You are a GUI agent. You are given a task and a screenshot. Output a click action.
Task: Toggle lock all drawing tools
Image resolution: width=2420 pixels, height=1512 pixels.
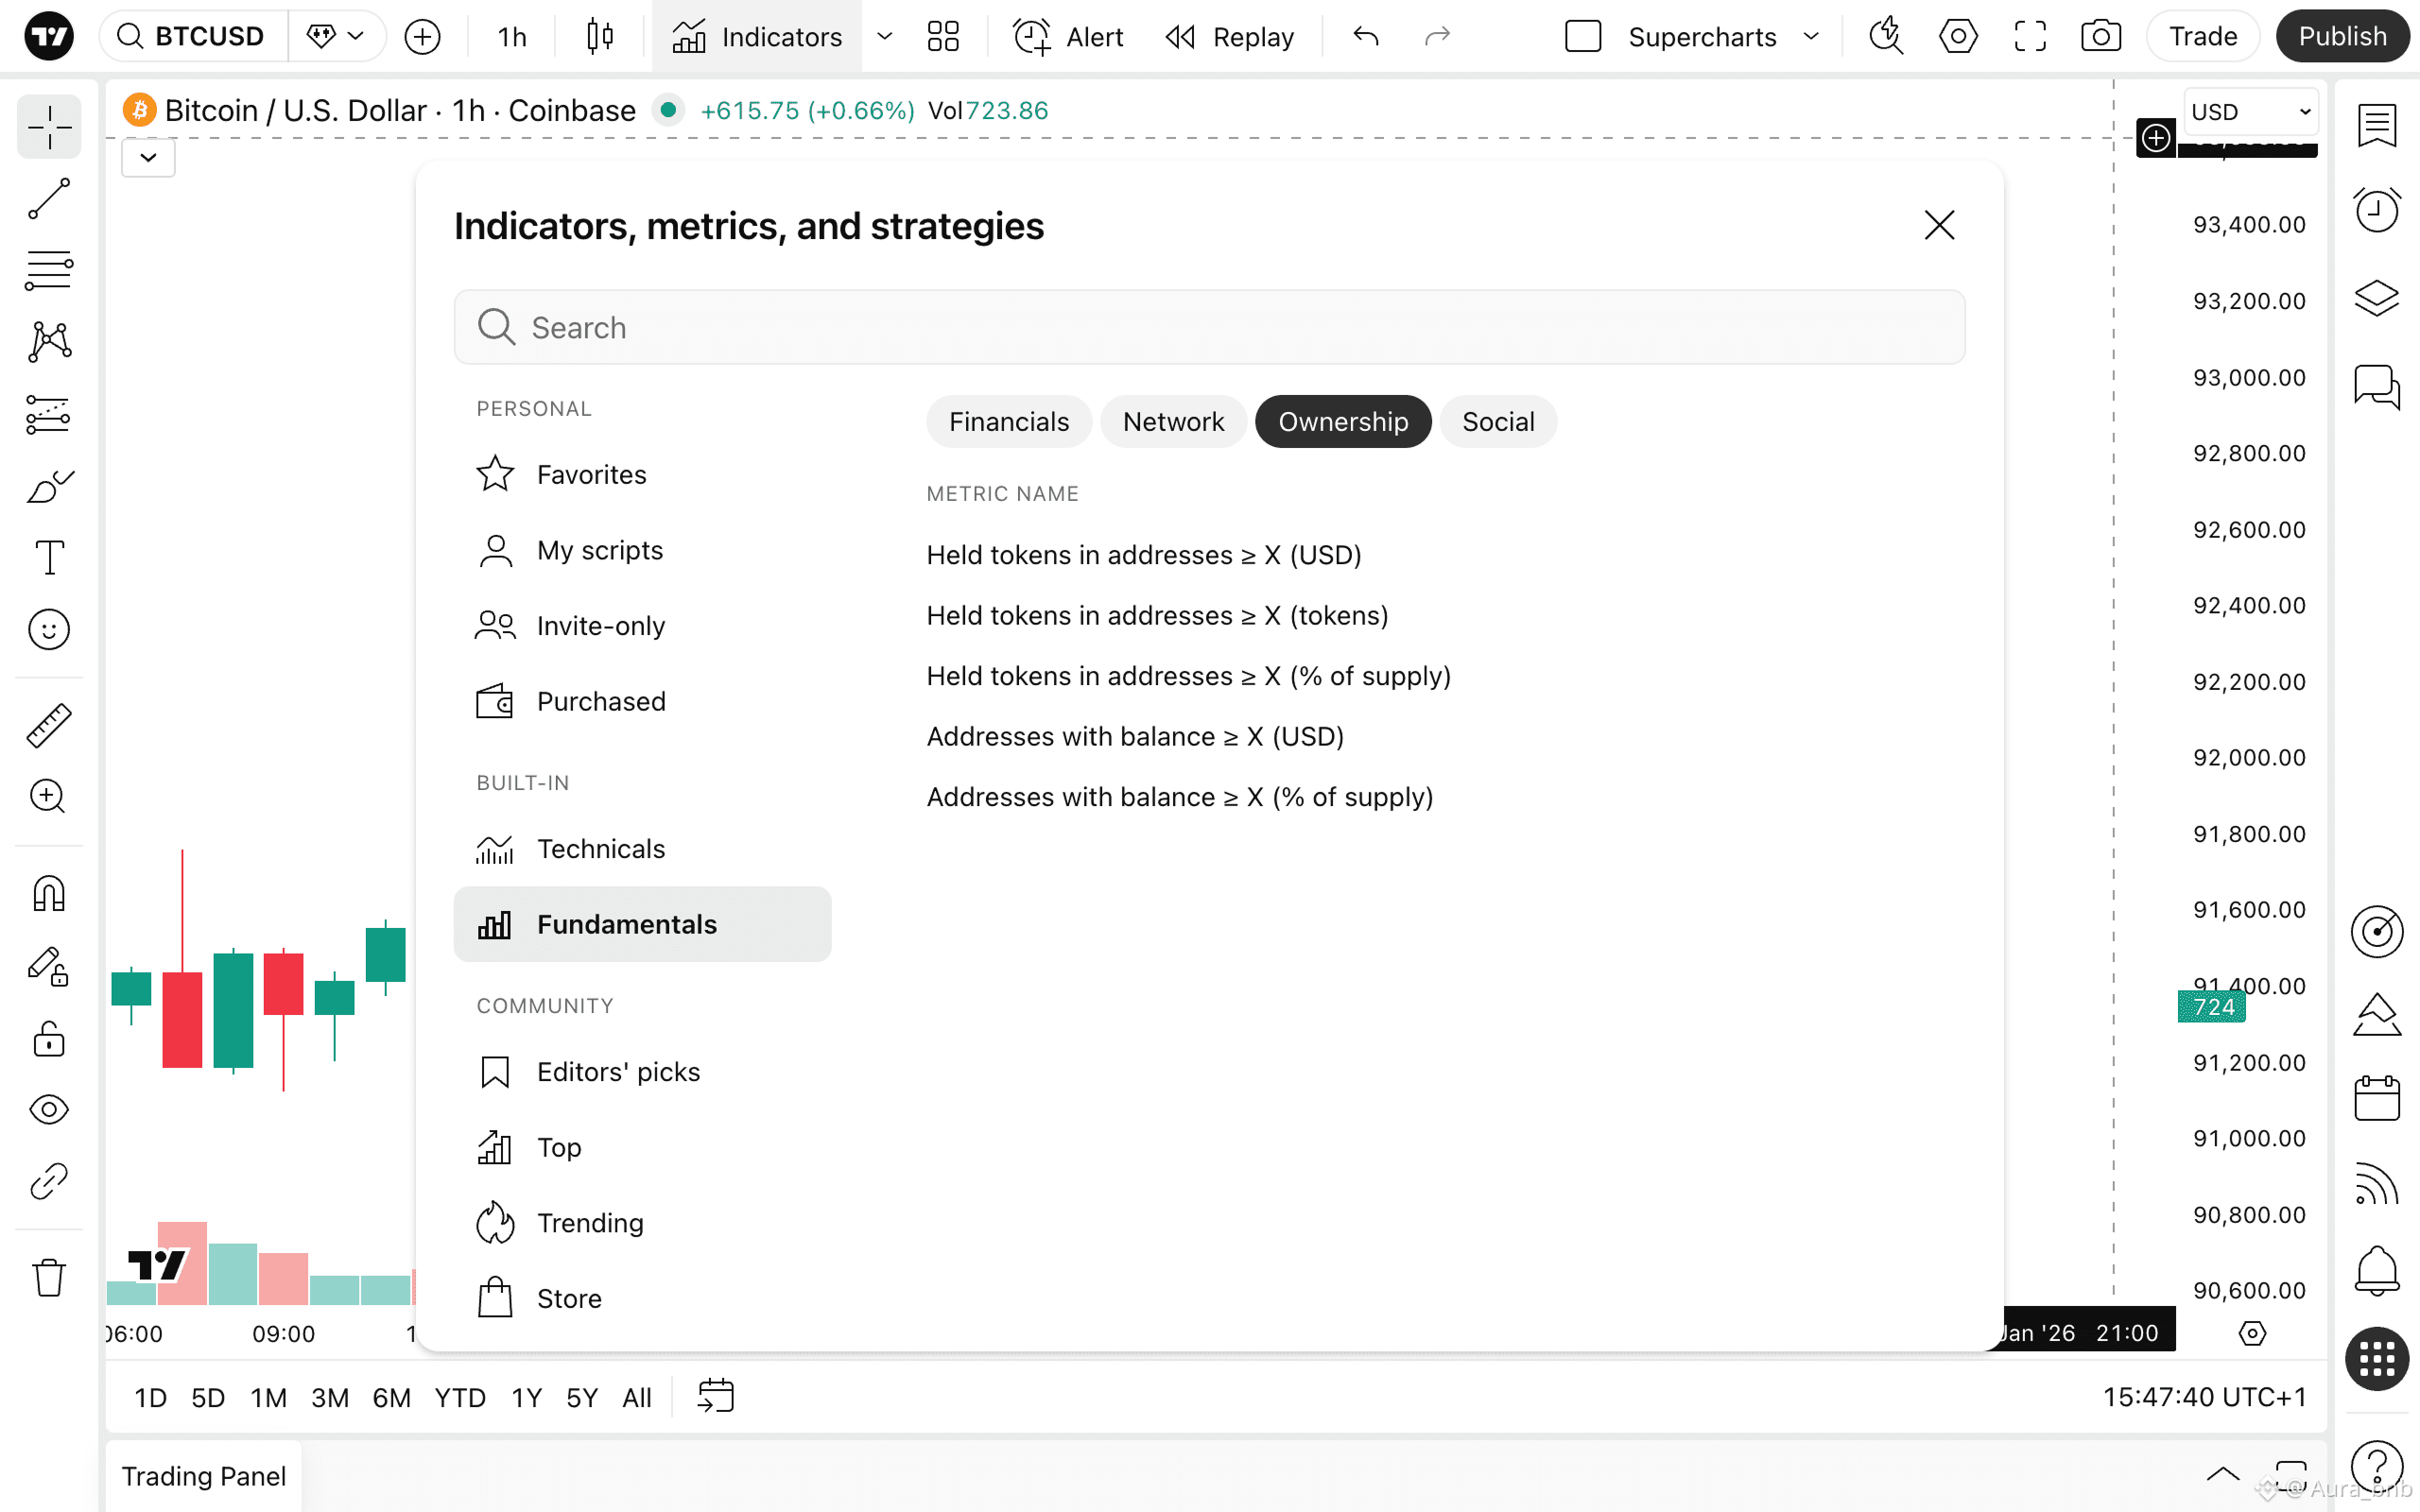48,1039
